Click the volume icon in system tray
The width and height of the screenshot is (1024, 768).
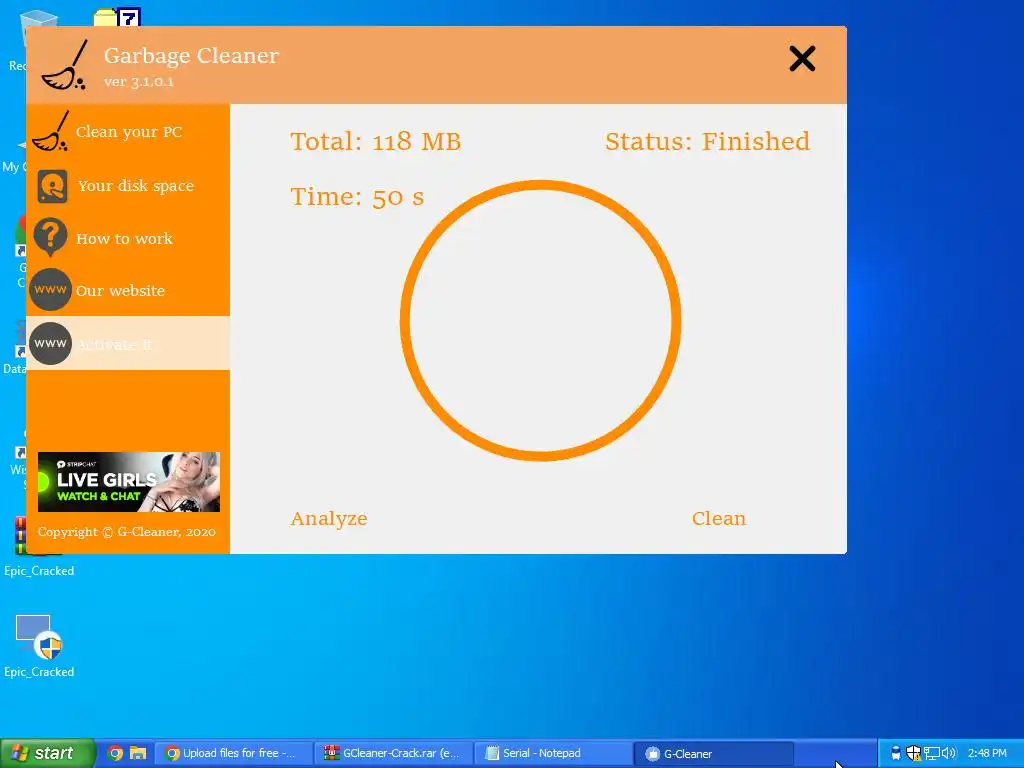(949, 753)
